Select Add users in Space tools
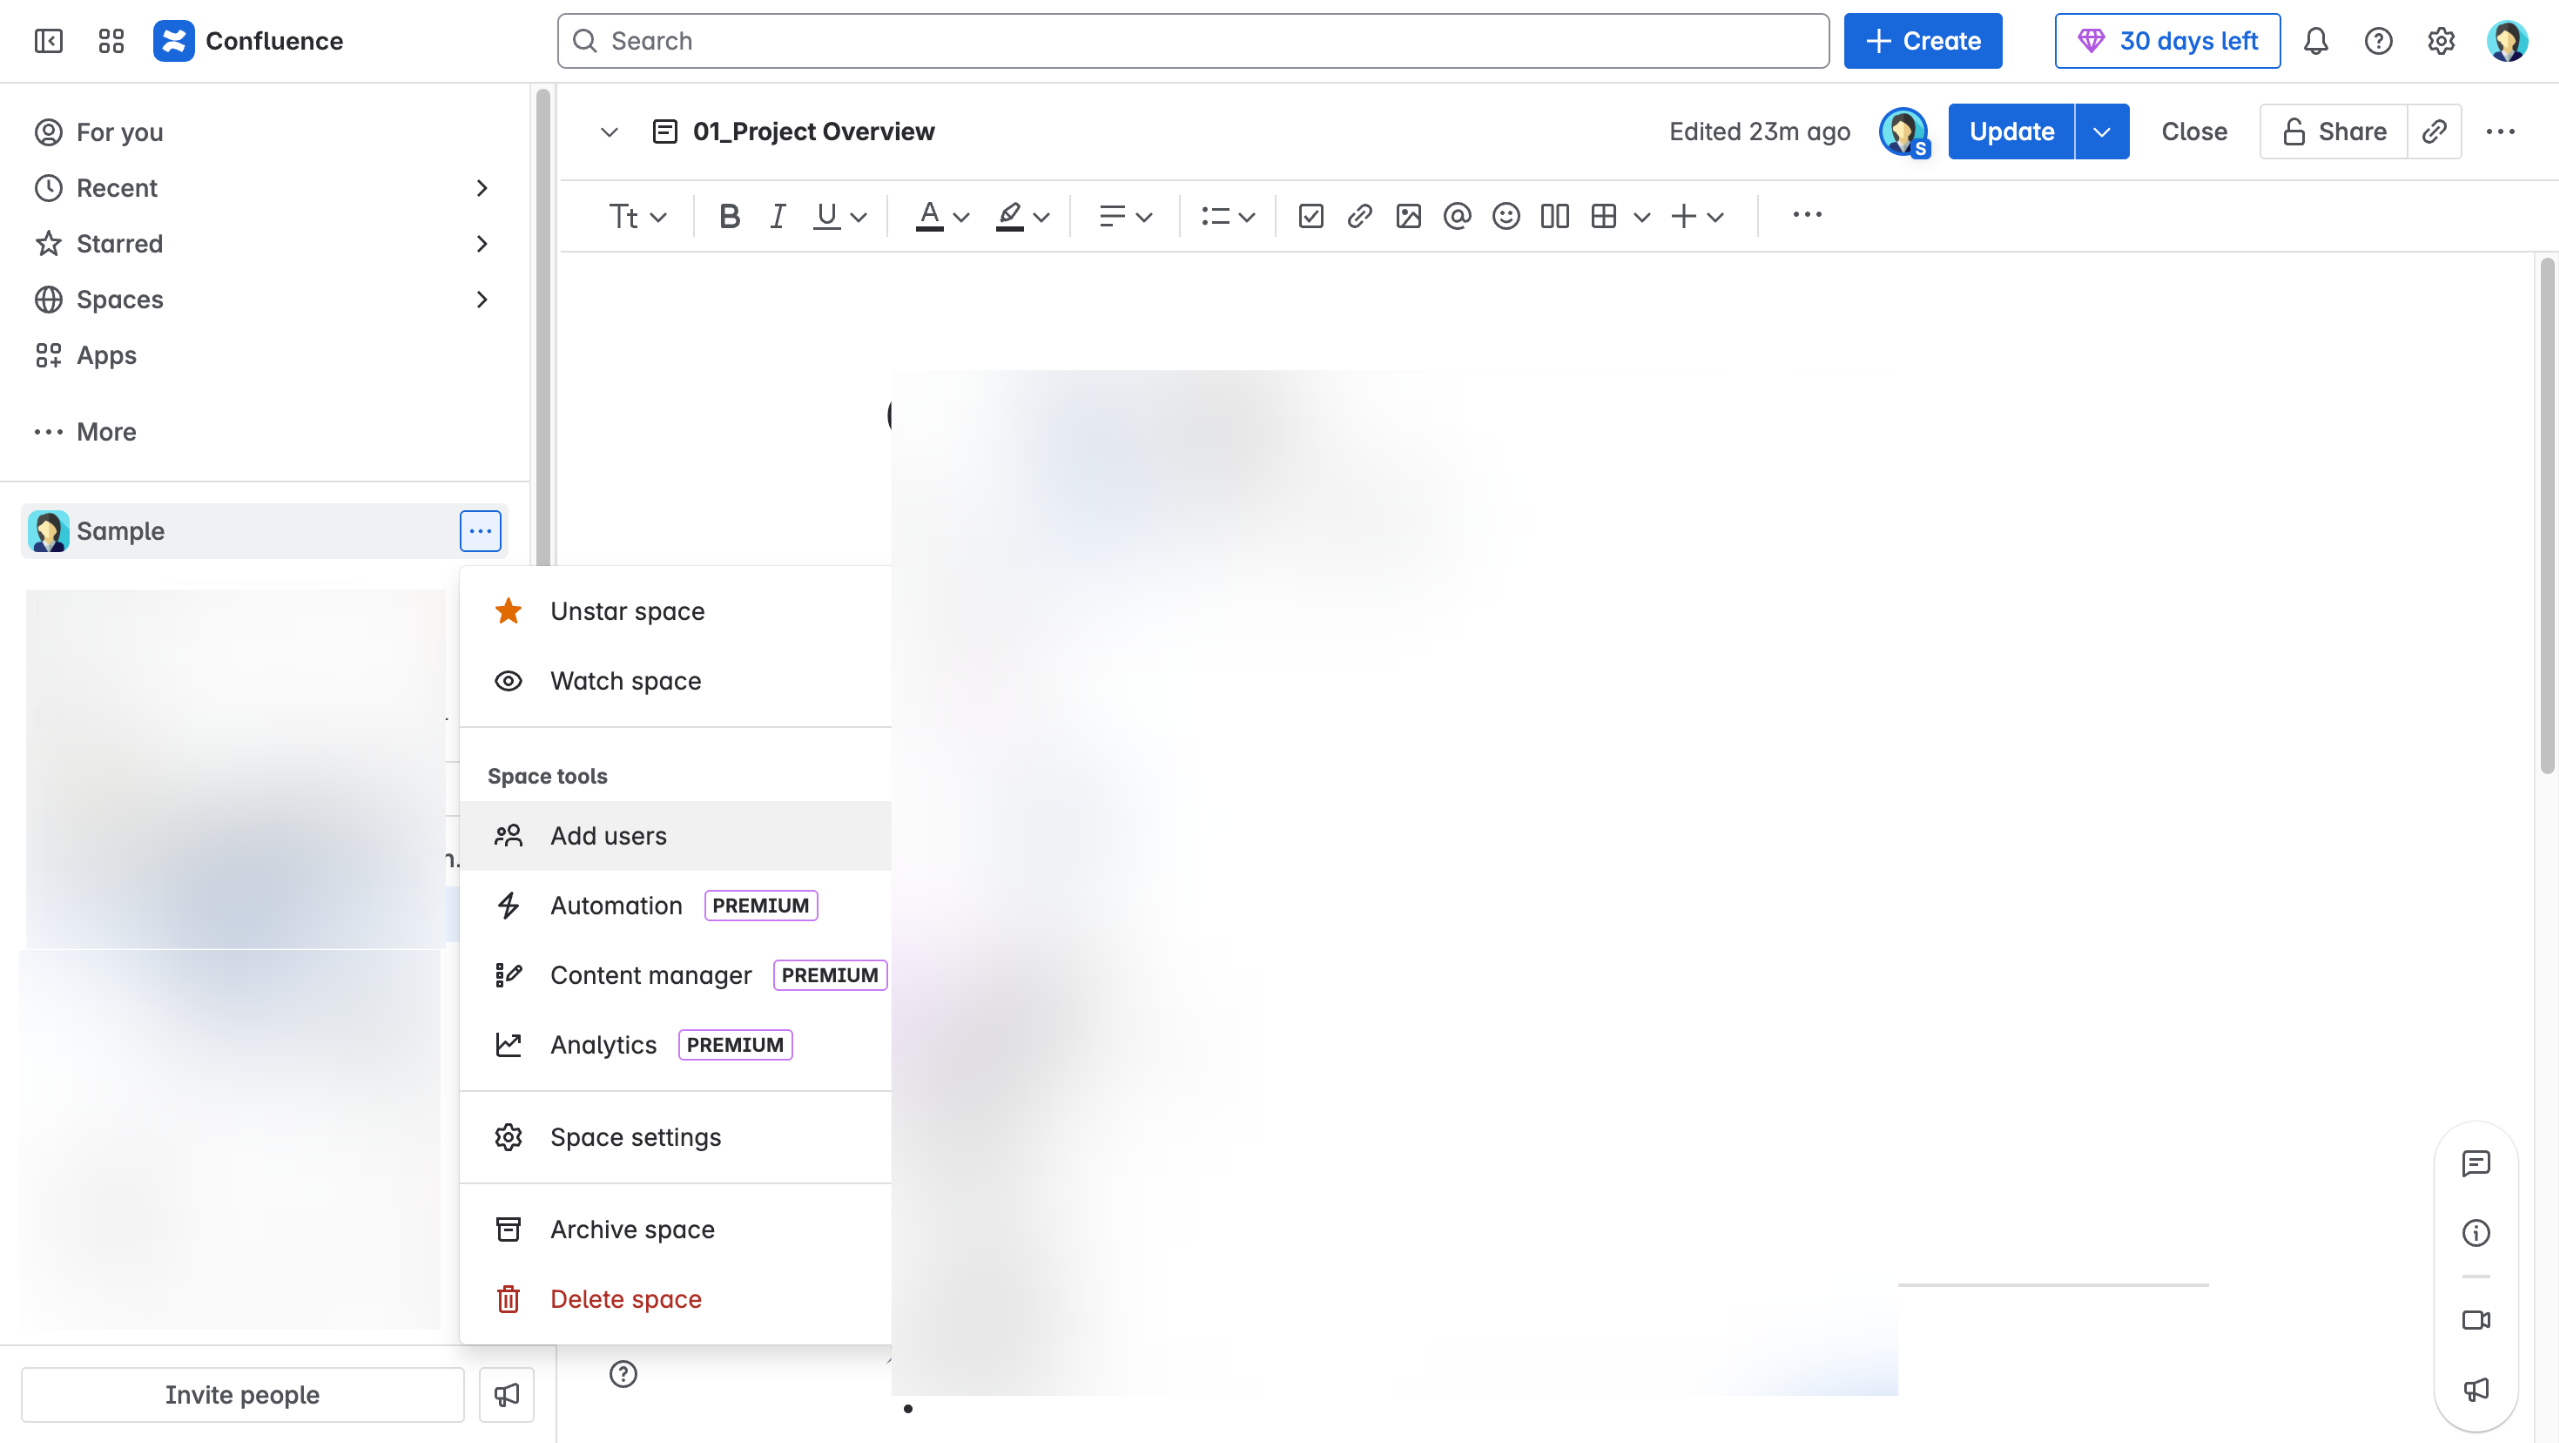 coord(608,836)
